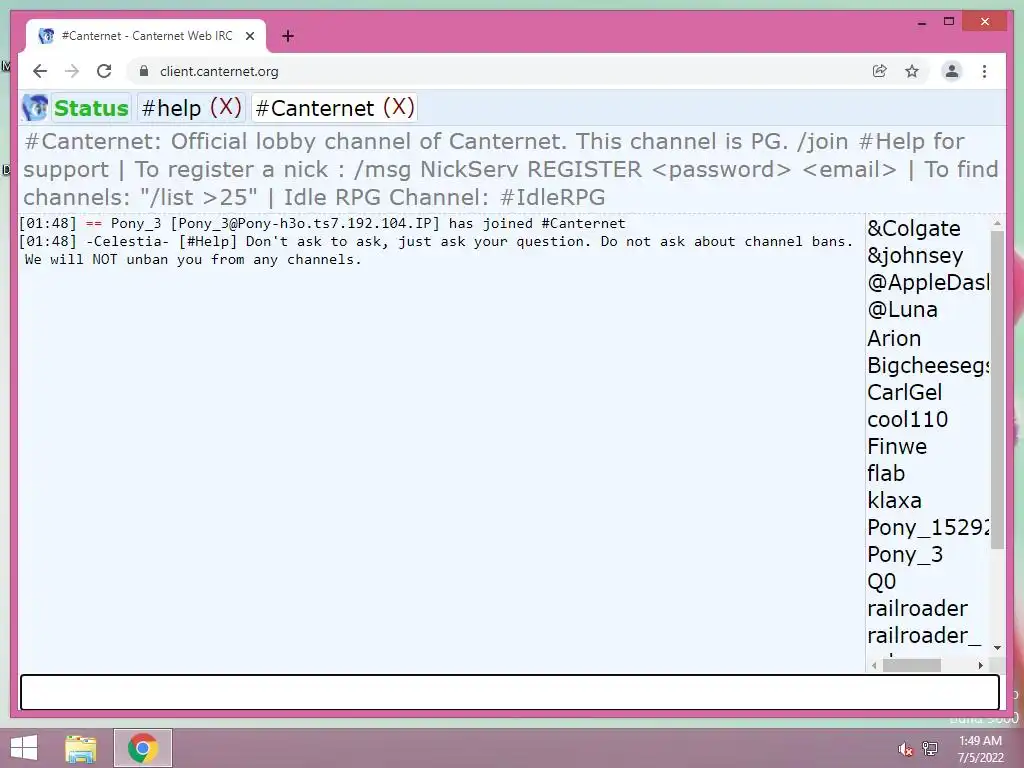The height and width of the screenshot is (768, 1024).
Task: Minimize the Chrome window
Action: [x=921, y=22]
